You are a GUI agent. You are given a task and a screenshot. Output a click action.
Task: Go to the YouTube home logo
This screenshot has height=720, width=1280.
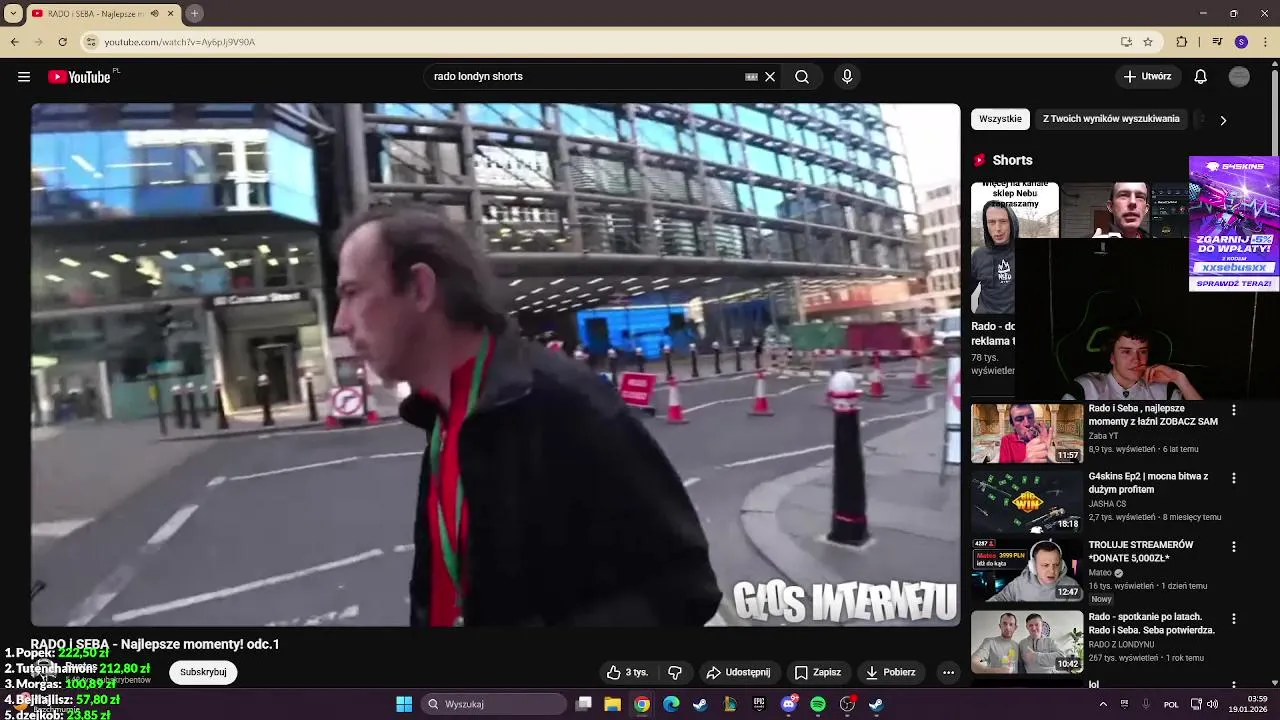(x=80, y=77)
